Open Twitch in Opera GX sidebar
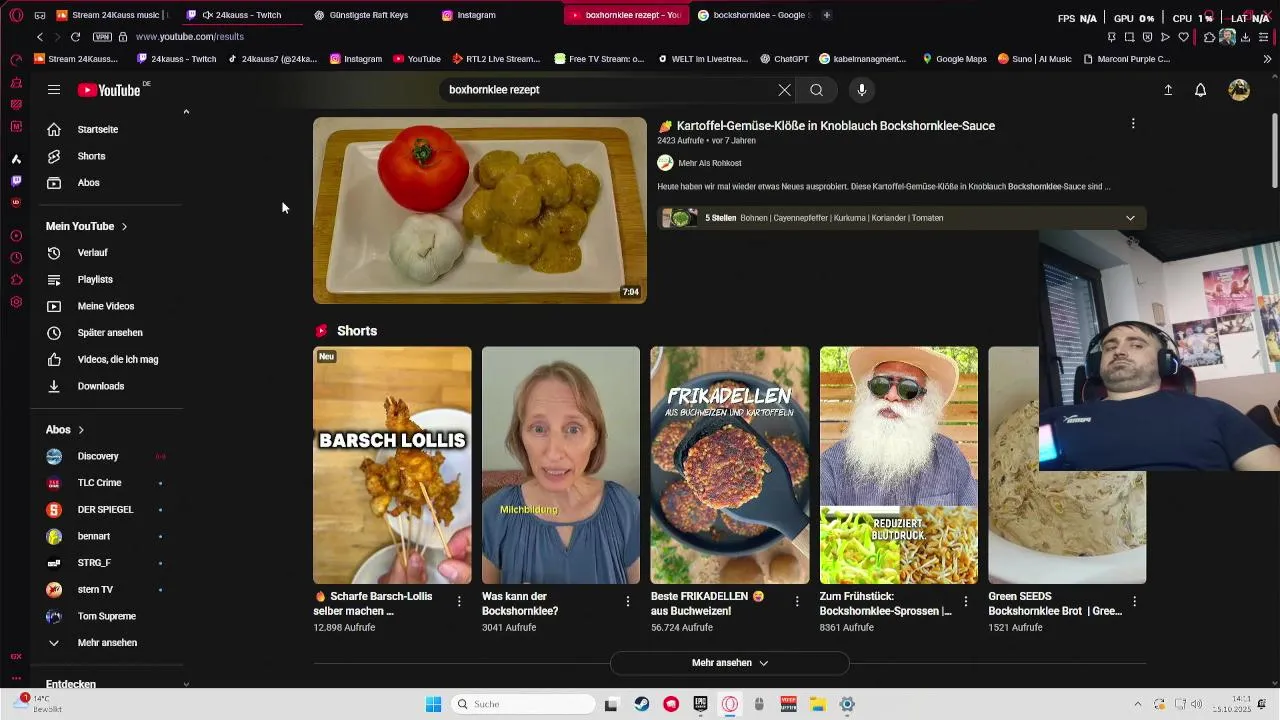 coord(16,181)
